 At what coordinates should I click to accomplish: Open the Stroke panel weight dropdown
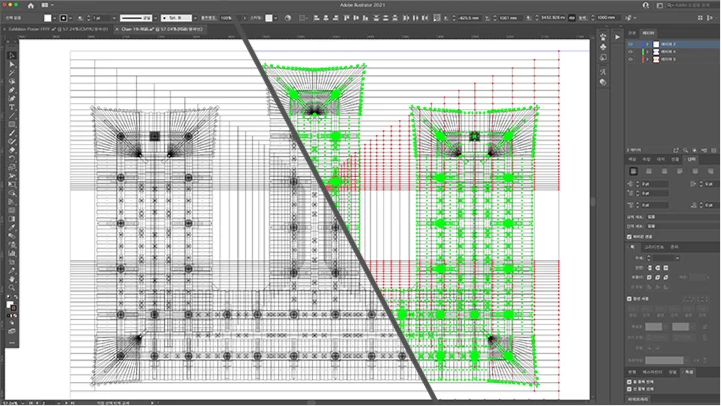(x=677, y=258)
